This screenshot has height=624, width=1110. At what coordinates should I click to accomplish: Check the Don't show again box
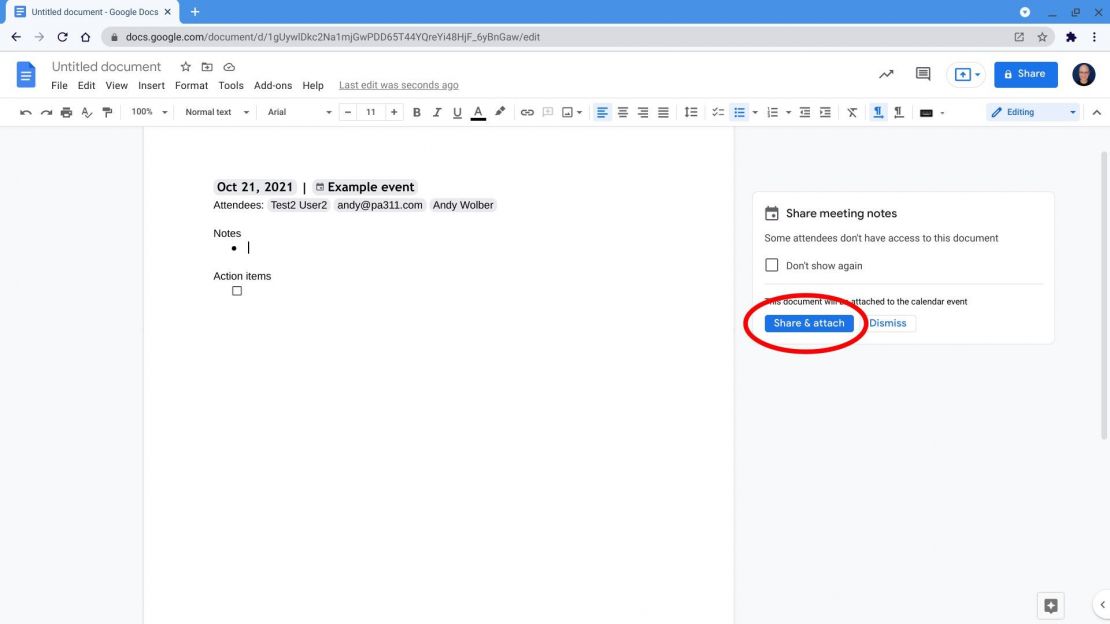[x=771, y=265]
